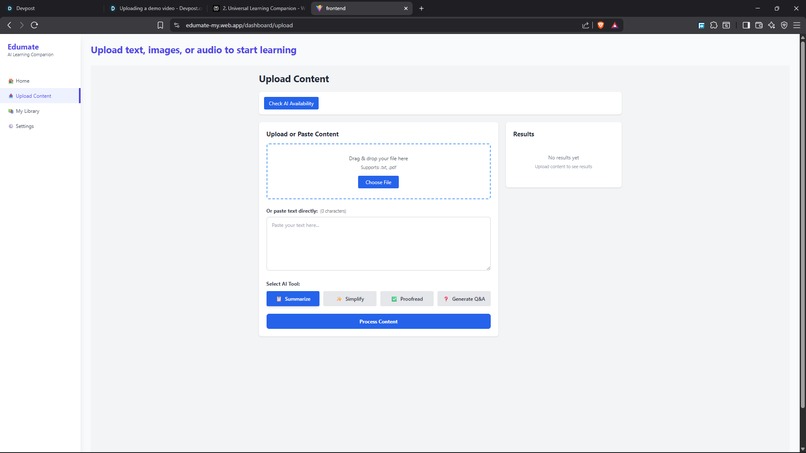Bookmark this page using the bookmark icon
Image resolution: width=806 pixels, height=453 pixels.
point(160,25)
